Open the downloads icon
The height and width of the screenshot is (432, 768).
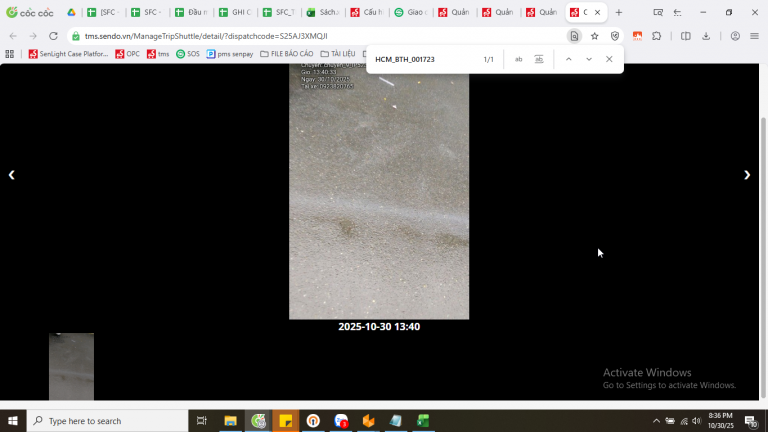coord(706,36)
